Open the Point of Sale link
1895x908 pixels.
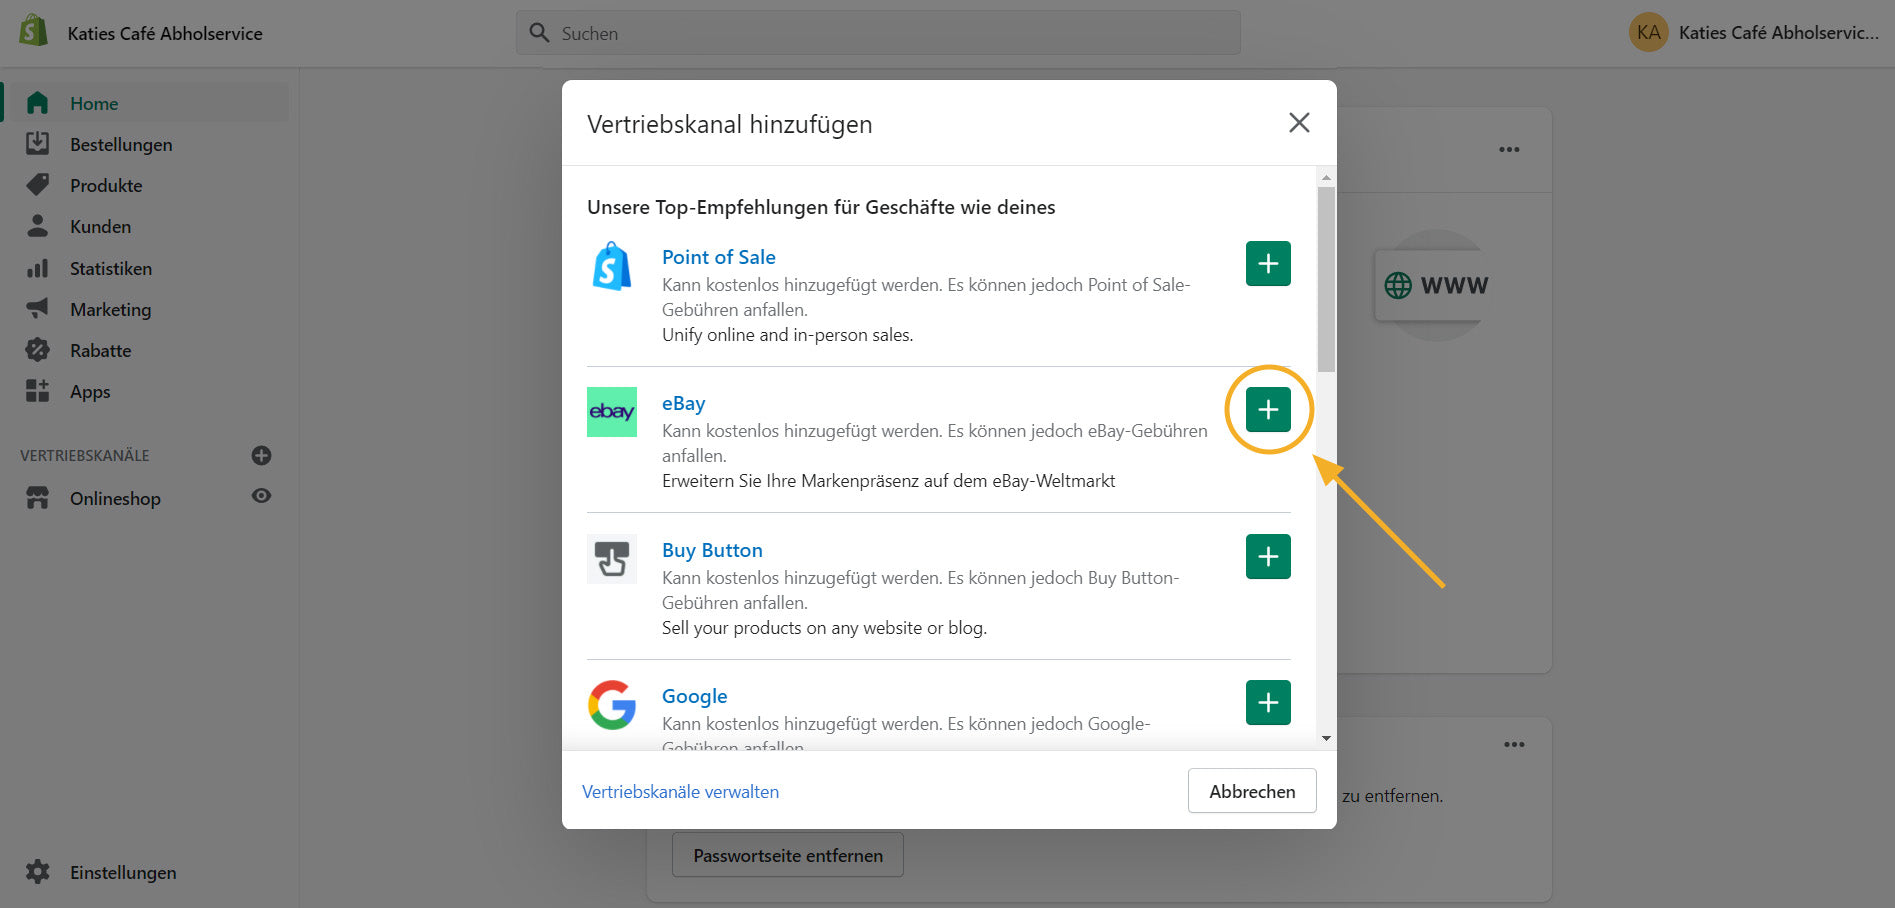[718, 257]
